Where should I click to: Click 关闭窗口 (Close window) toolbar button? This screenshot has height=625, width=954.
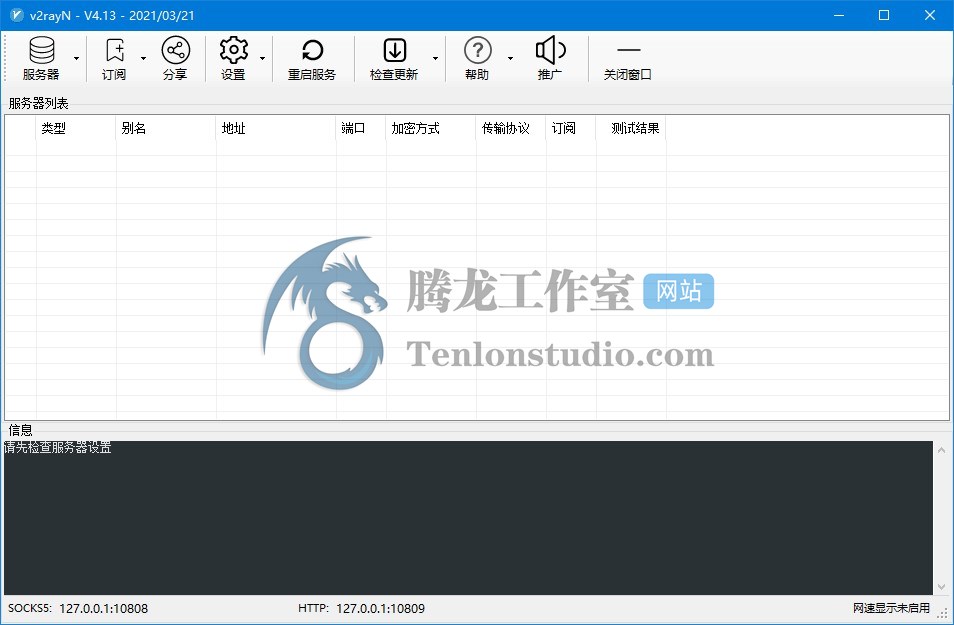[628, 58]
